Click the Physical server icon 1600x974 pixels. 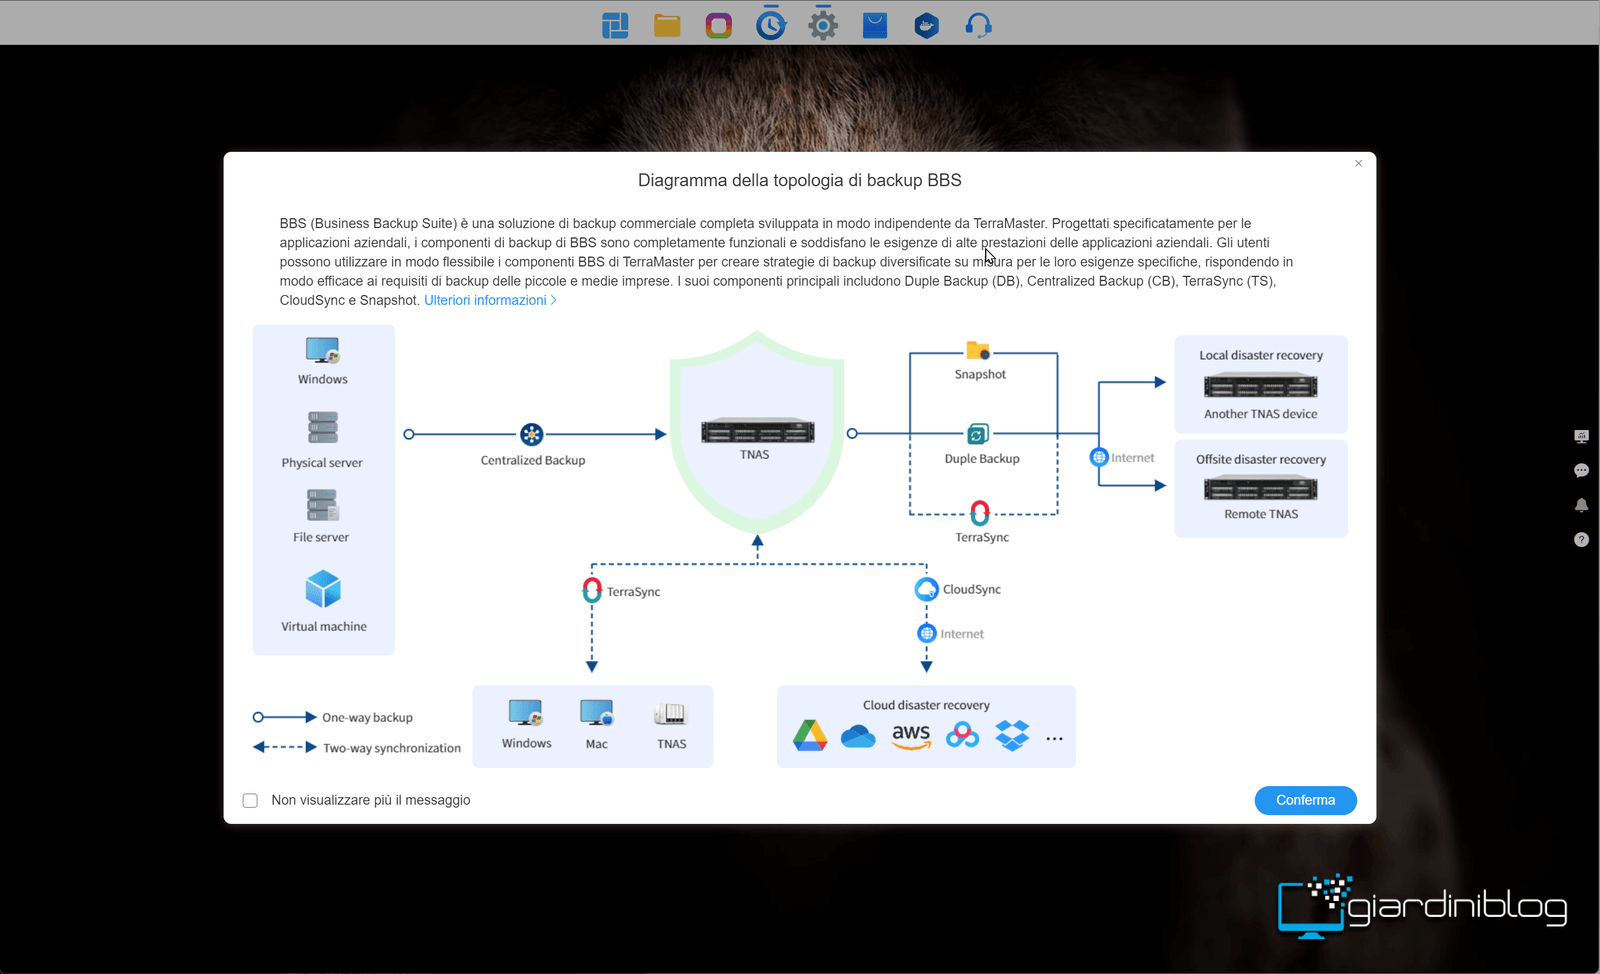[322, 428]
